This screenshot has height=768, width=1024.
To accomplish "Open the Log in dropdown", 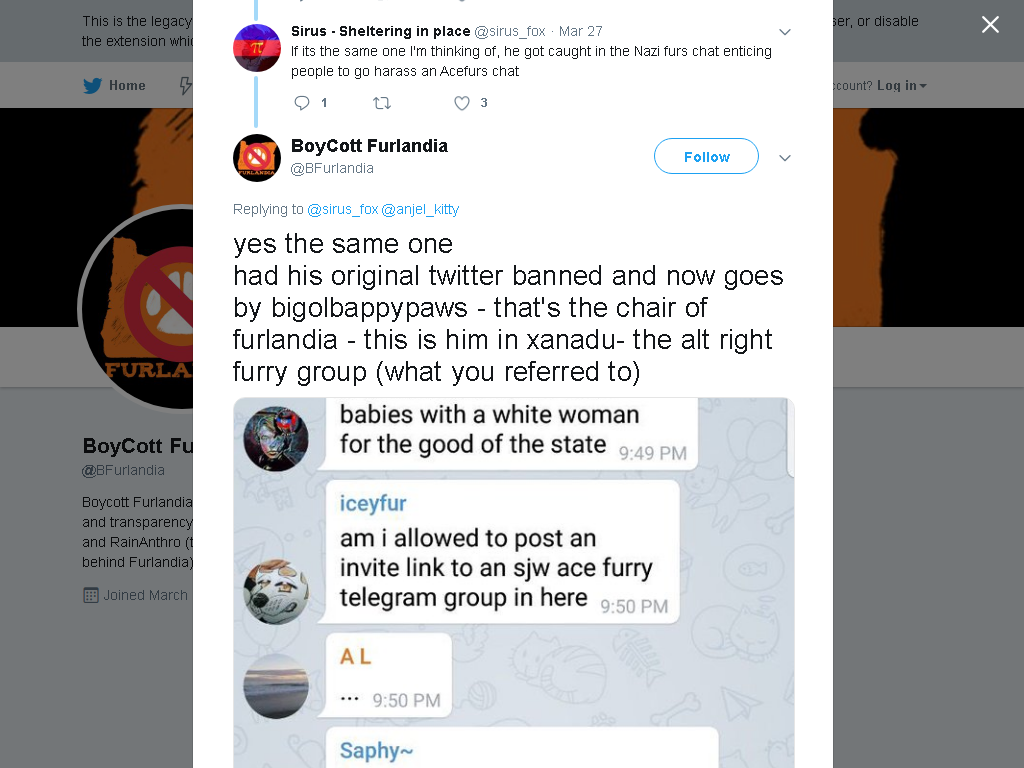I will 901,86.
